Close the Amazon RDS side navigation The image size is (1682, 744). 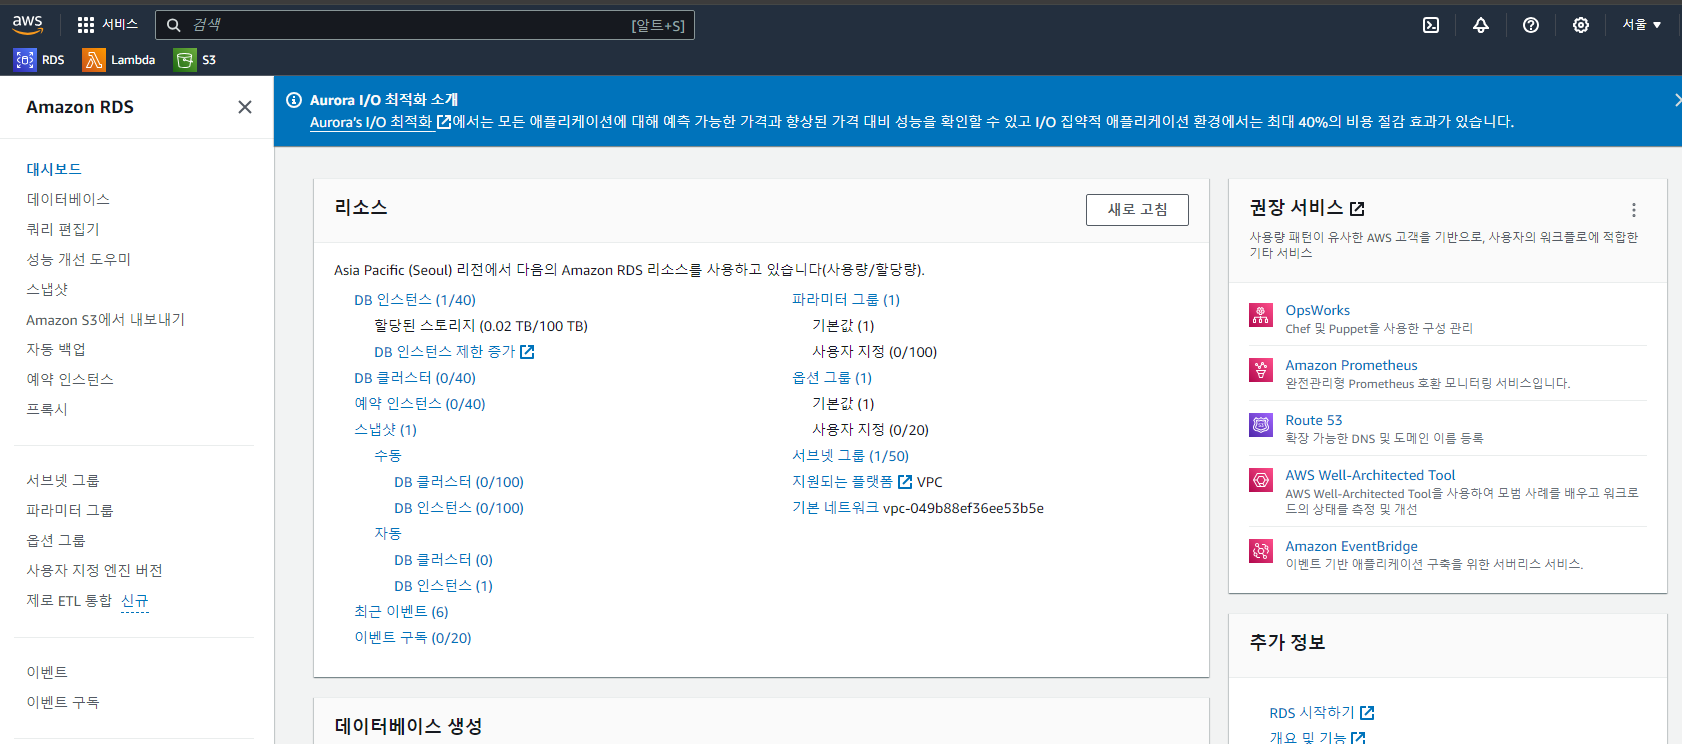pyautogui.click(x=245, y=107)
